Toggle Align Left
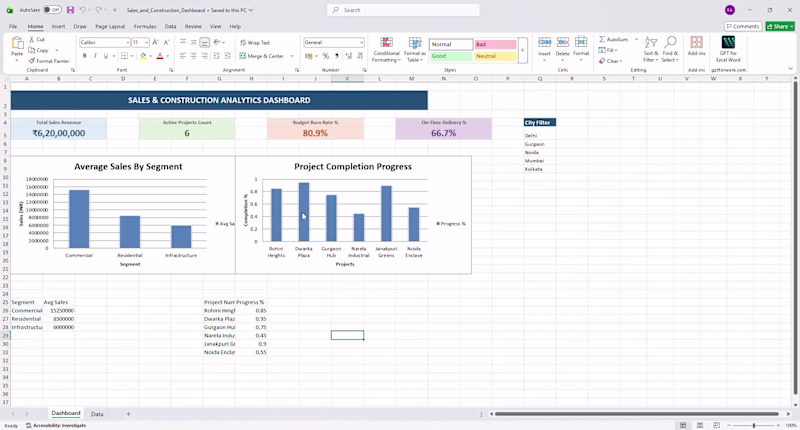The image size is (800, 430). pyautogui.click(x=183, y=56)
